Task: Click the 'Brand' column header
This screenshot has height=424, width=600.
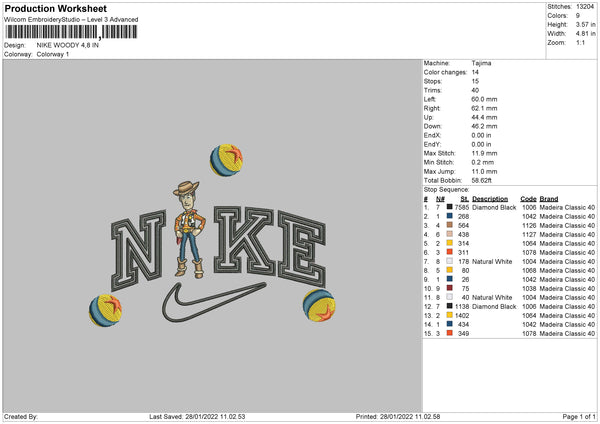Action: (x=549, y=199)
